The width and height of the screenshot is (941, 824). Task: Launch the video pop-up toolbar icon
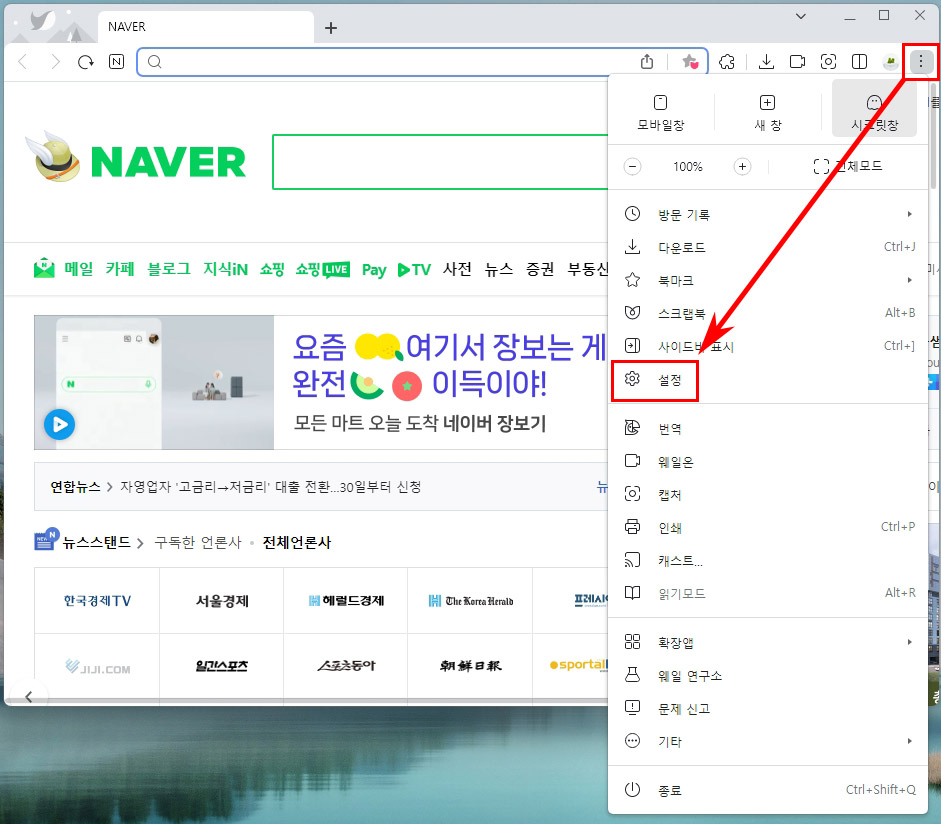797,61
